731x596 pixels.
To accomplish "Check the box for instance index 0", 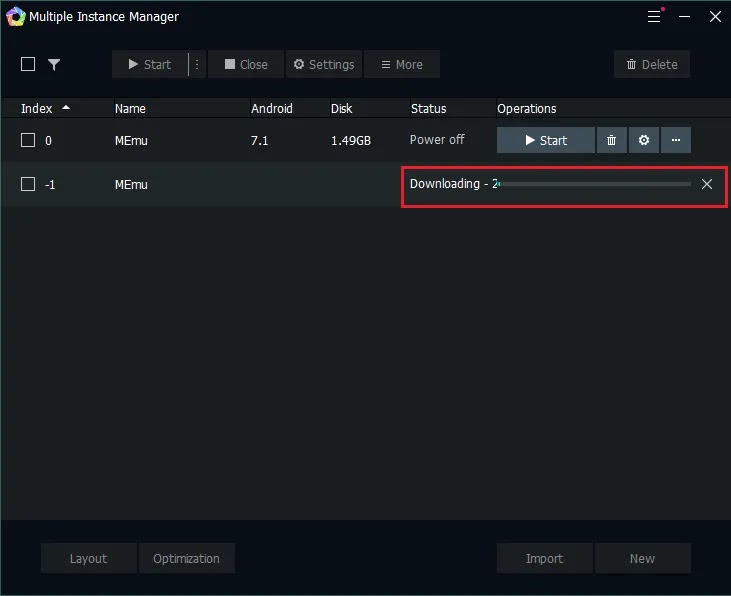I will click(28, 140).
